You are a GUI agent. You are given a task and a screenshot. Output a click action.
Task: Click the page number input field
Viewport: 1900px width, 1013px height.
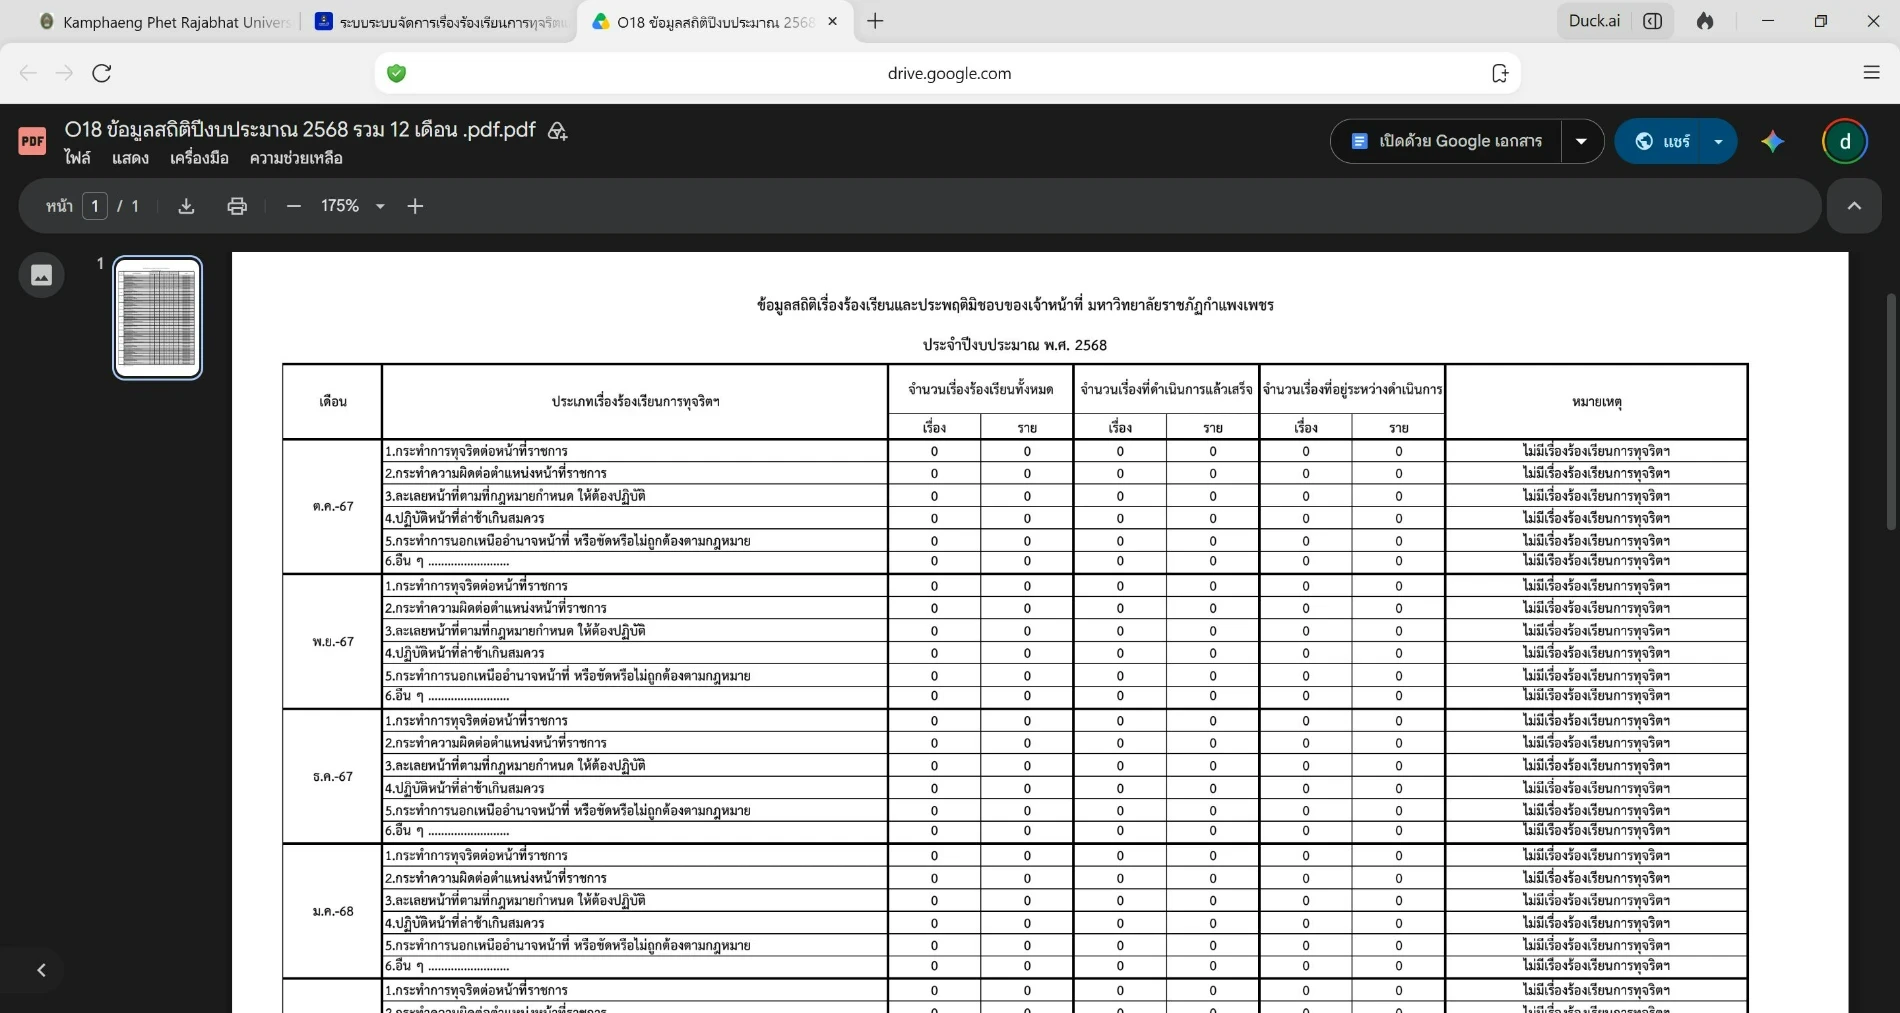click(95, 206)
